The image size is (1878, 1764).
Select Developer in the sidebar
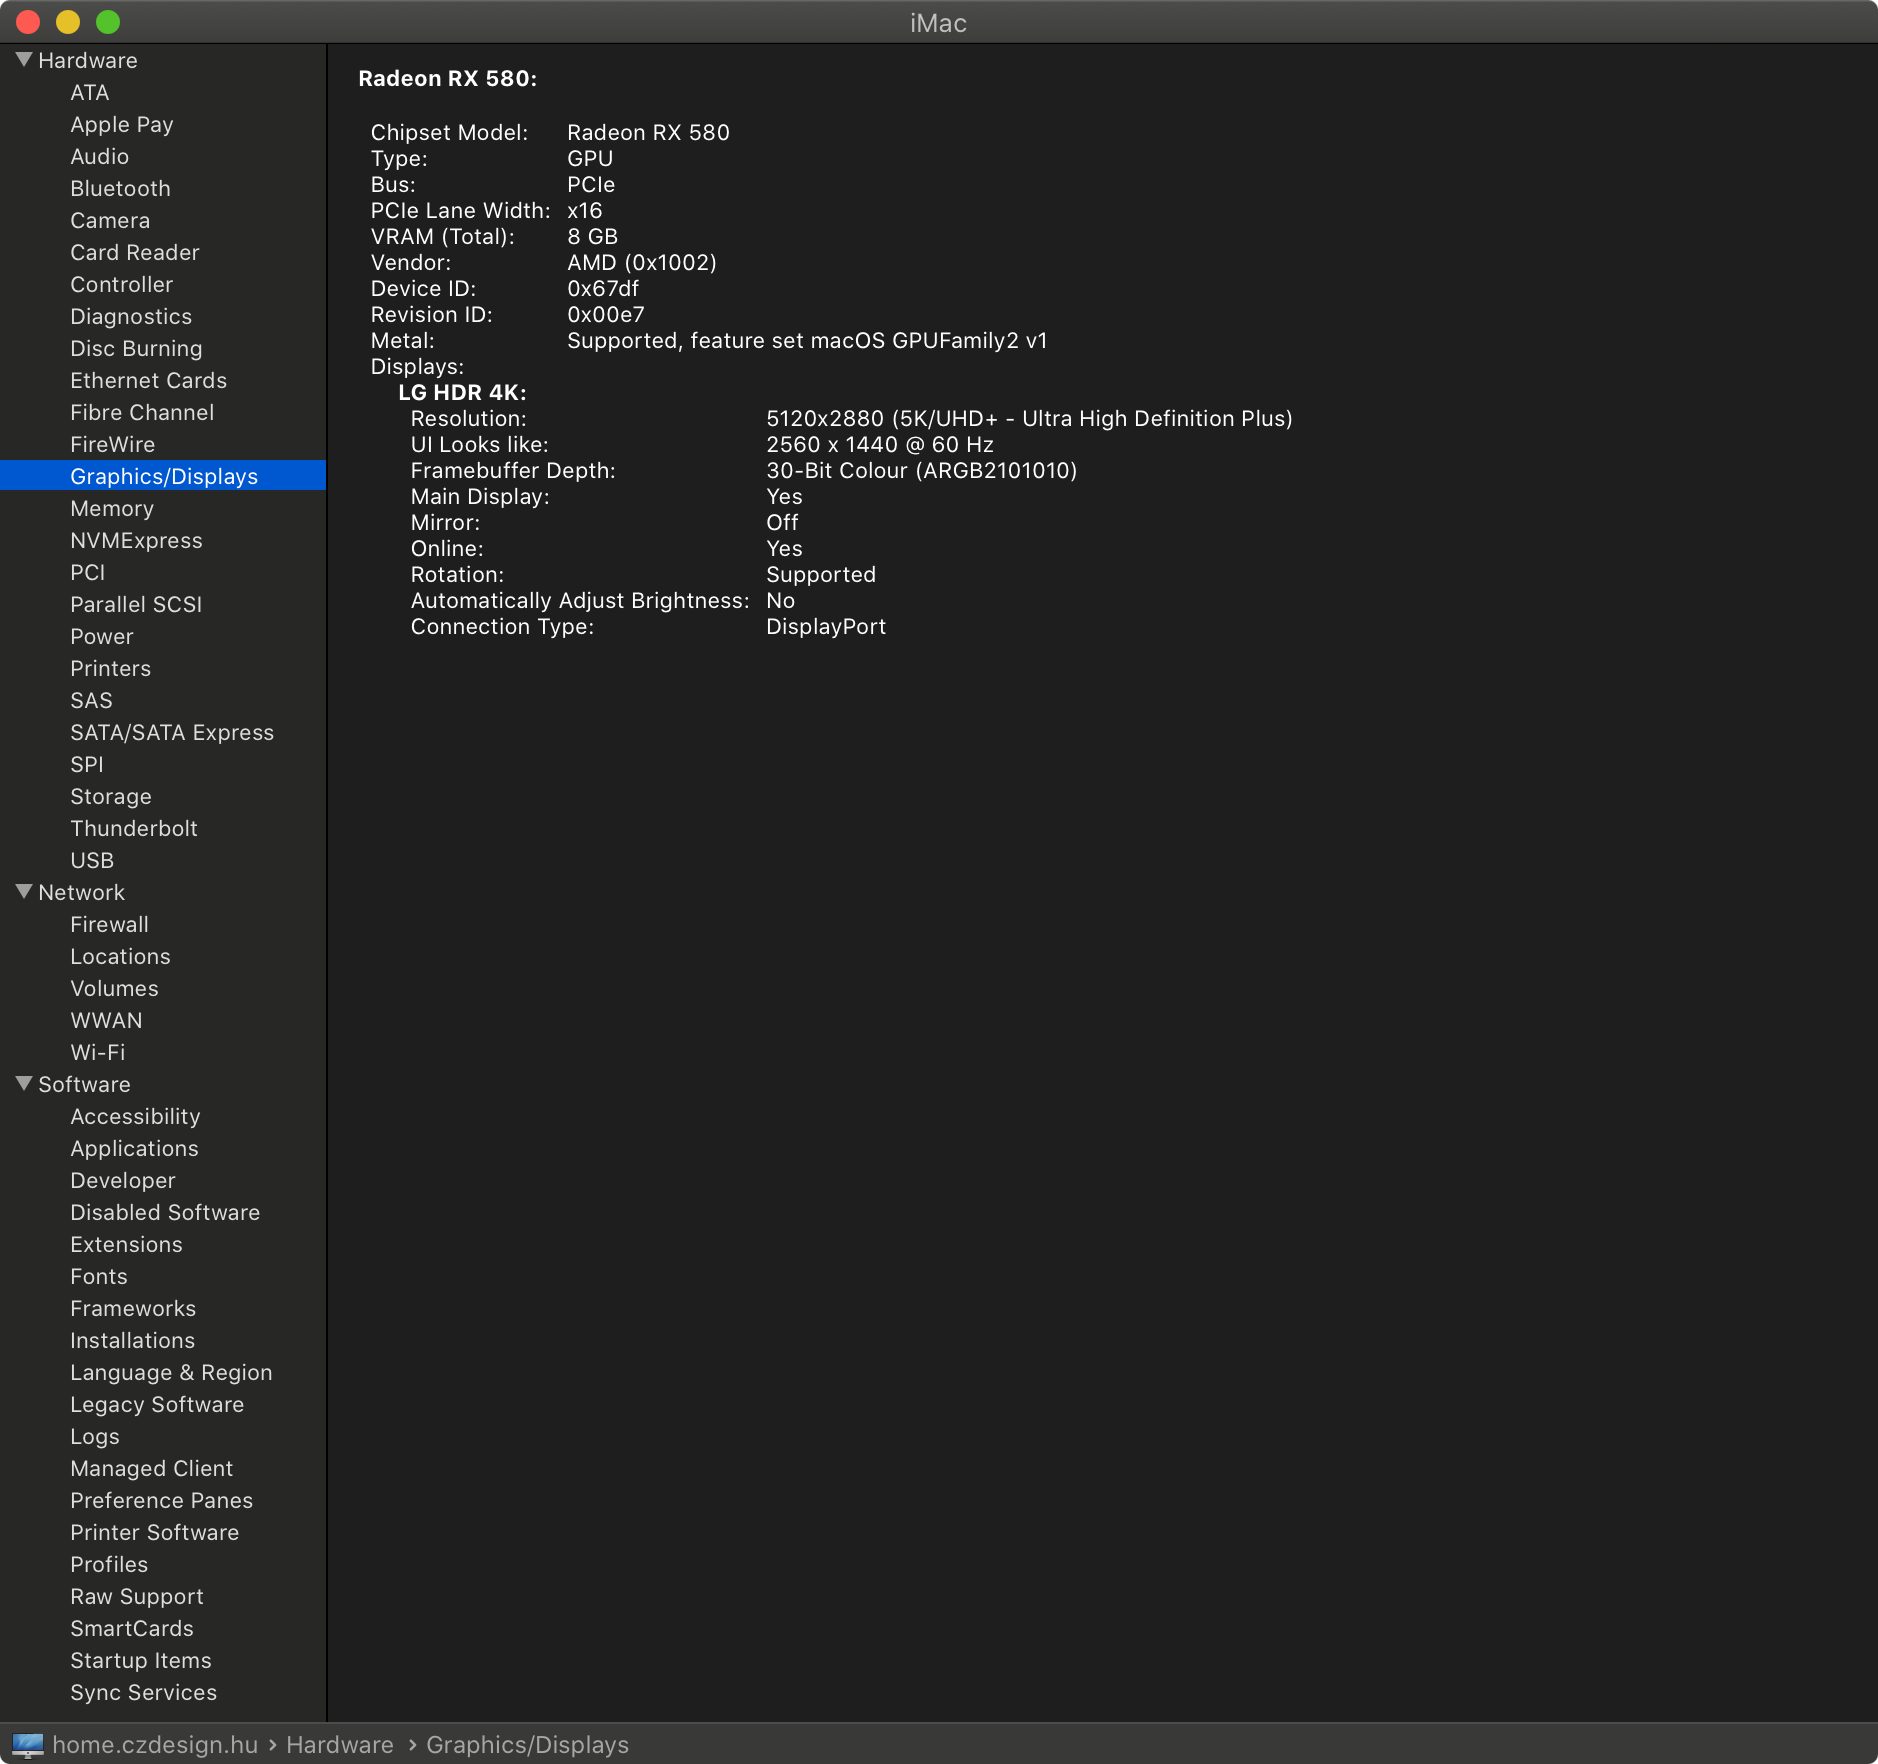[123, 1181]
